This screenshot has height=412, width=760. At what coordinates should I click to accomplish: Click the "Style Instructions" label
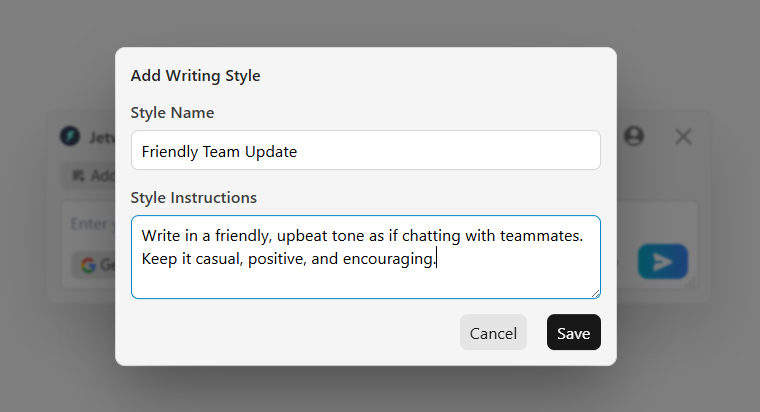(x=193, y=198)
